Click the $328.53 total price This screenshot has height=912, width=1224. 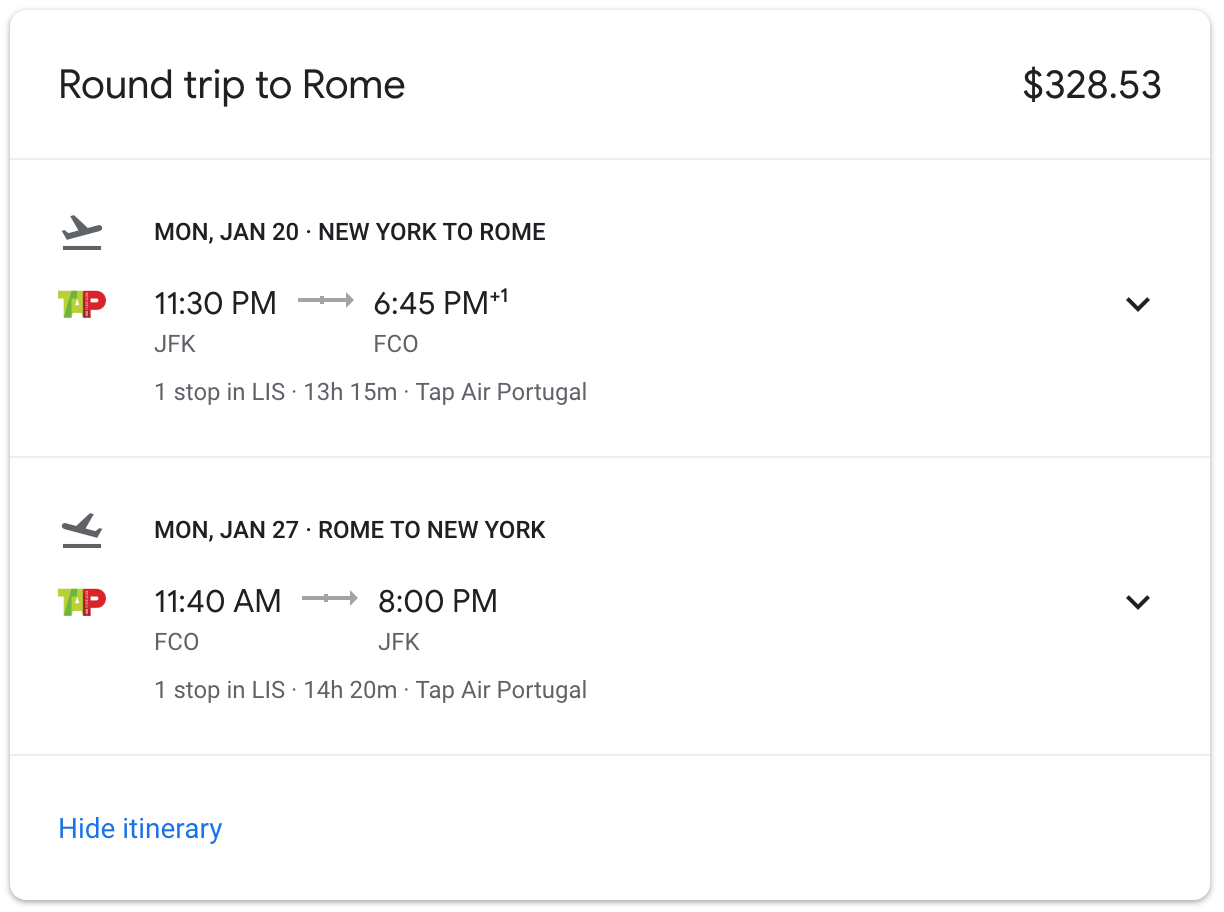(1092, 85)
